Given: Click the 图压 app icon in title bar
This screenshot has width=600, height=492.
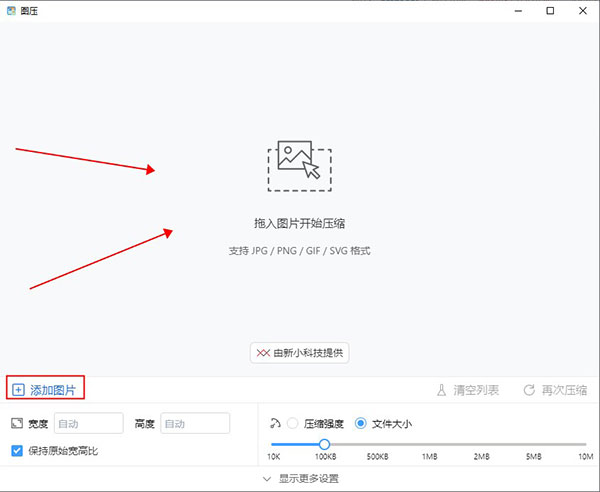Looking at the screenshot, I should [11, 11].
